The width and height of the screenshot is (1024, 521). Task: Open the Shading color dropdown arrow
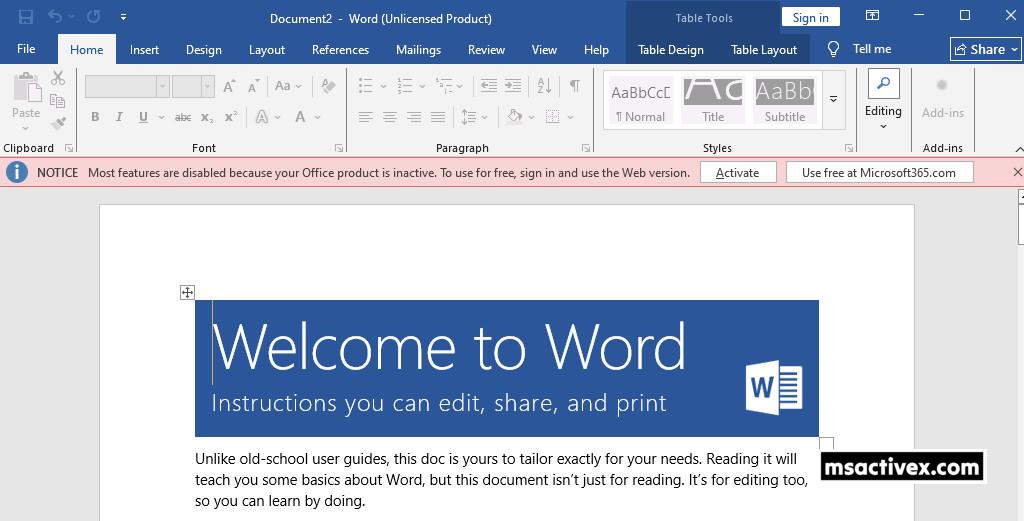[530, 117]
